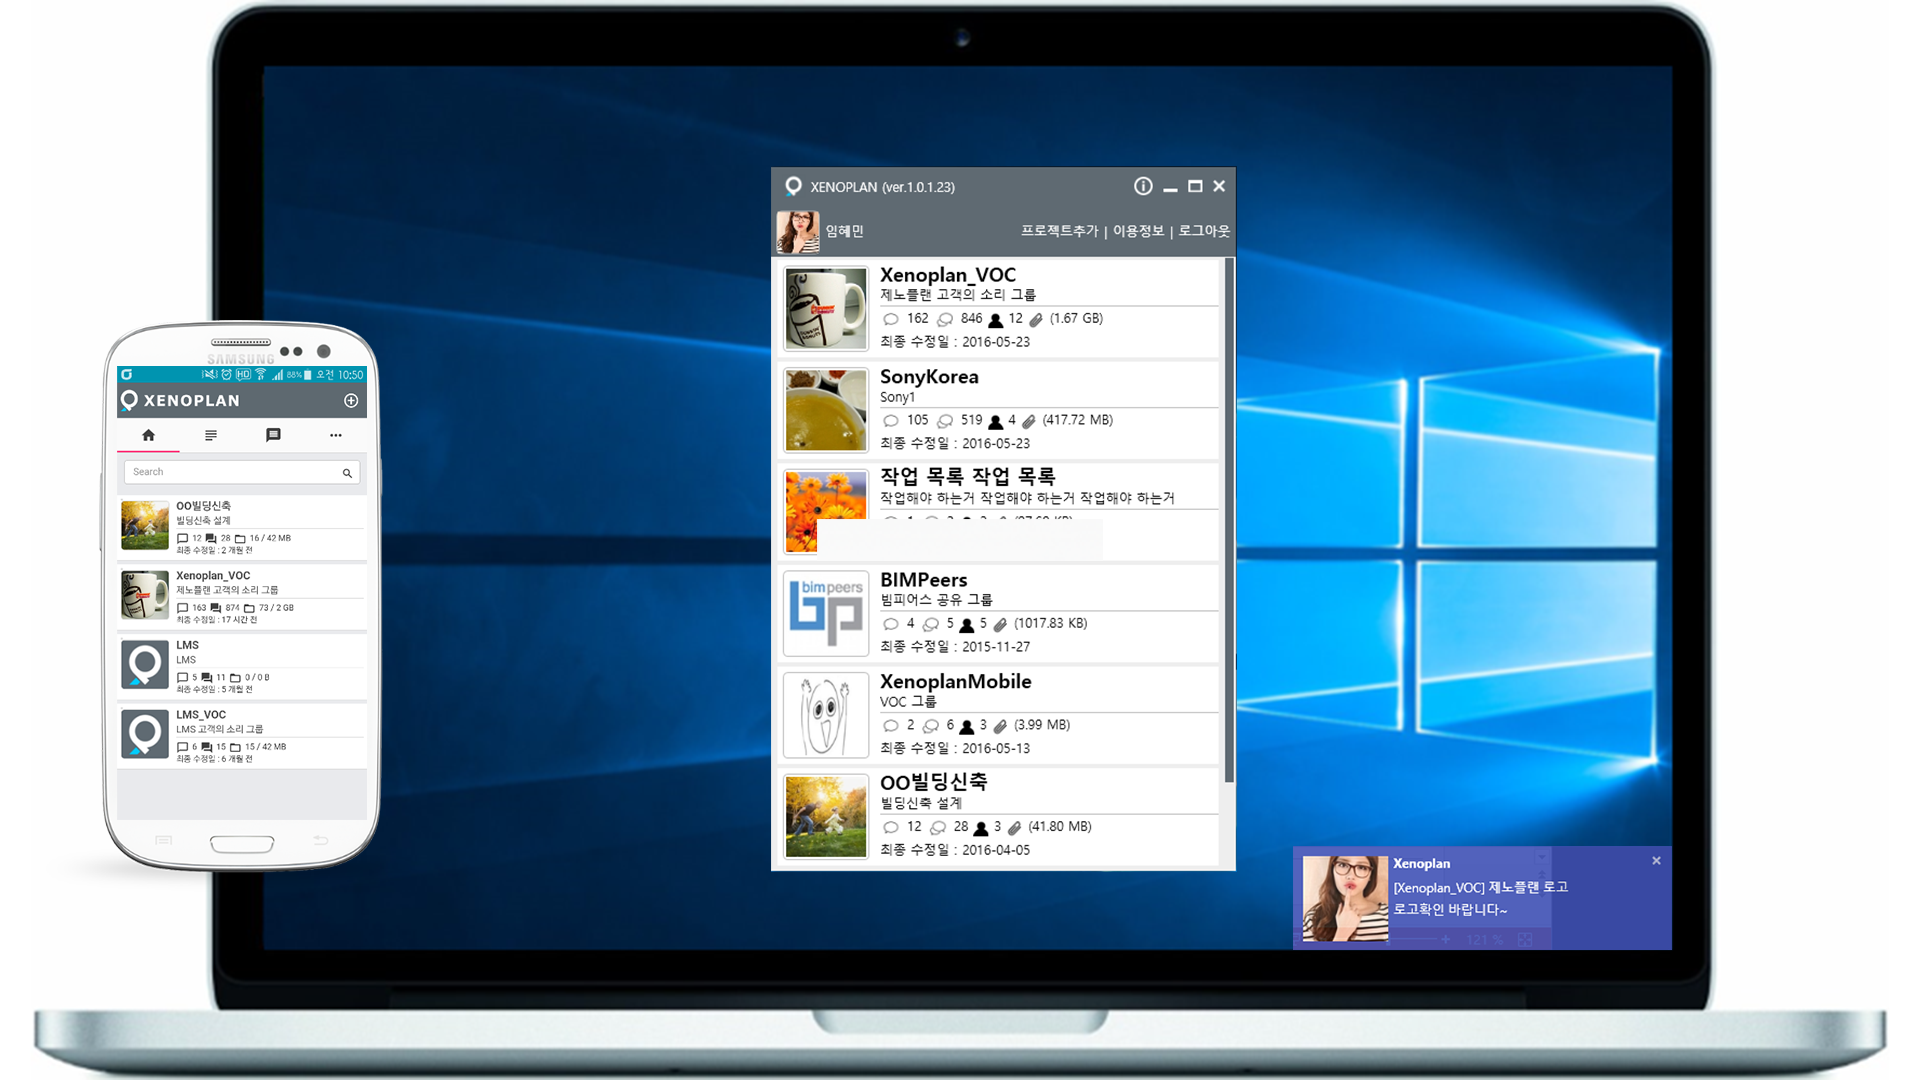Close the Xenoplan notification popup
This screenshot has width=1920, height=1080.
(x=1656, y=860)
